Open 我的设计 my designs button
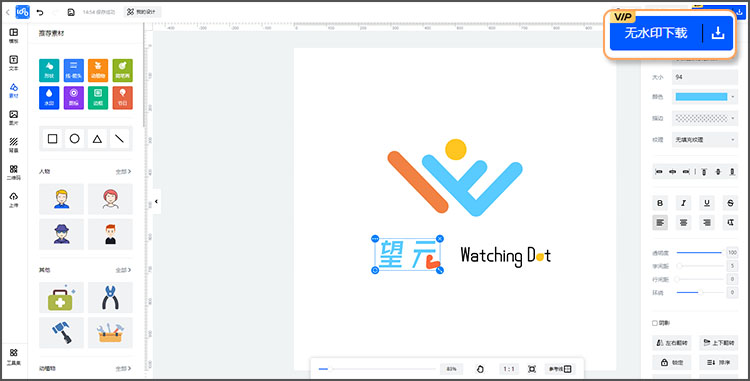750x381 pixels. point(142,12)
